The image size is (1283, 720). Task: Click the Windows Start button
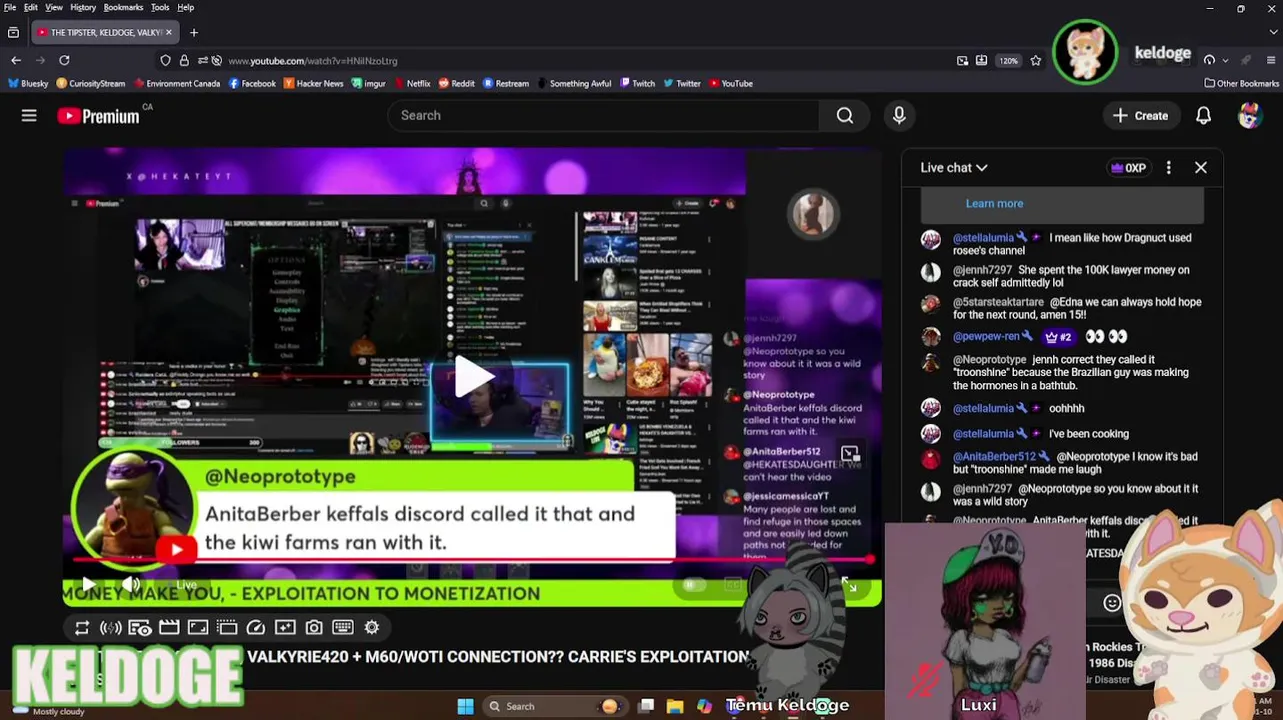pos(465,706)
